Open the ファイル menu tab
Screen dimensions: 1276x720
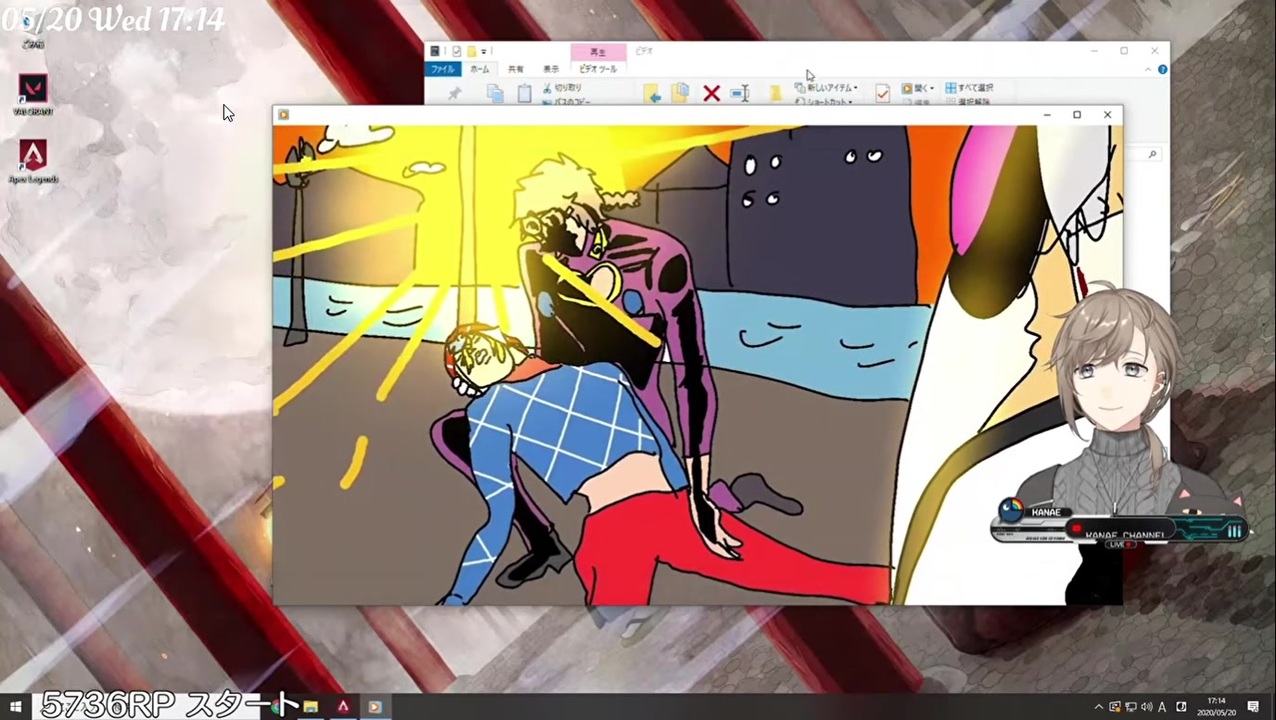click(x=442, y=69)
